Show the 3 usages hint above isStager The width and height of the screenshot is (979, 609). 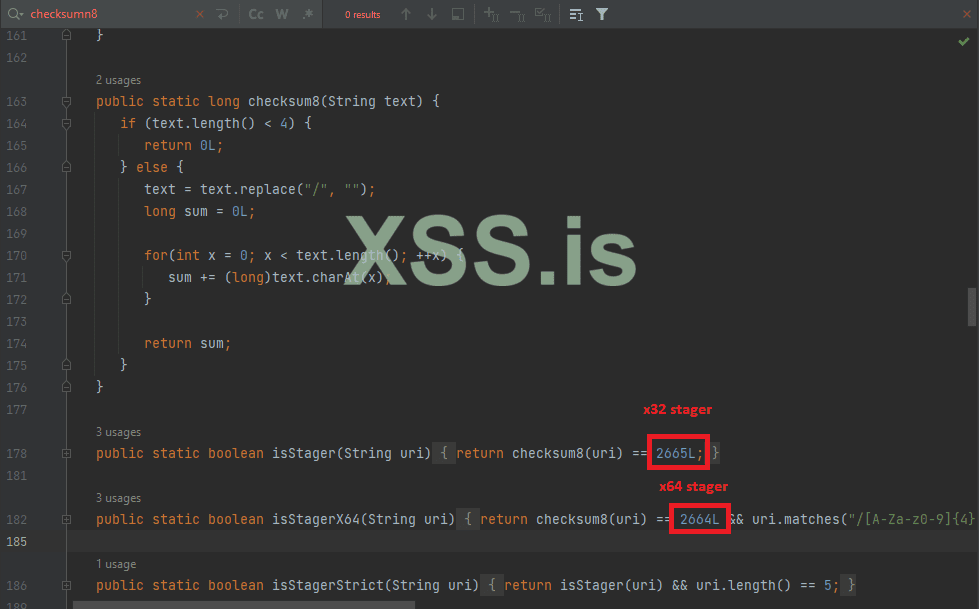(x=118, y=432)
